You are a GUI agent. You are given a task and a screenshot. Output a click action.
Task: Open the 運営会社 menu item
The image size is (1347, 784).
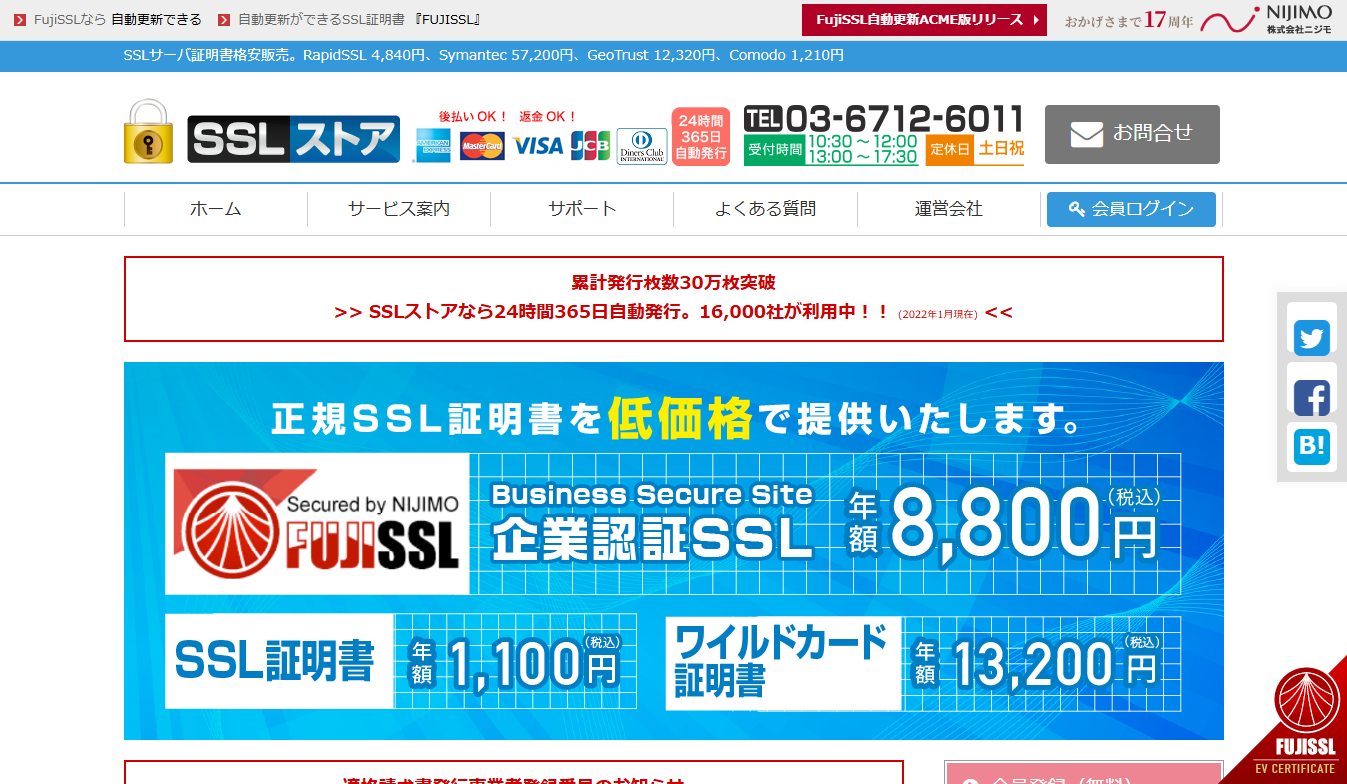[x=949, y=209]
